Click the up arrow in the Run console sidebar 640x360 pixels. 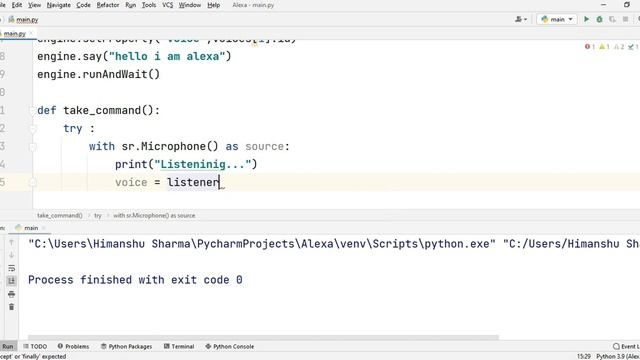(11, 242)
